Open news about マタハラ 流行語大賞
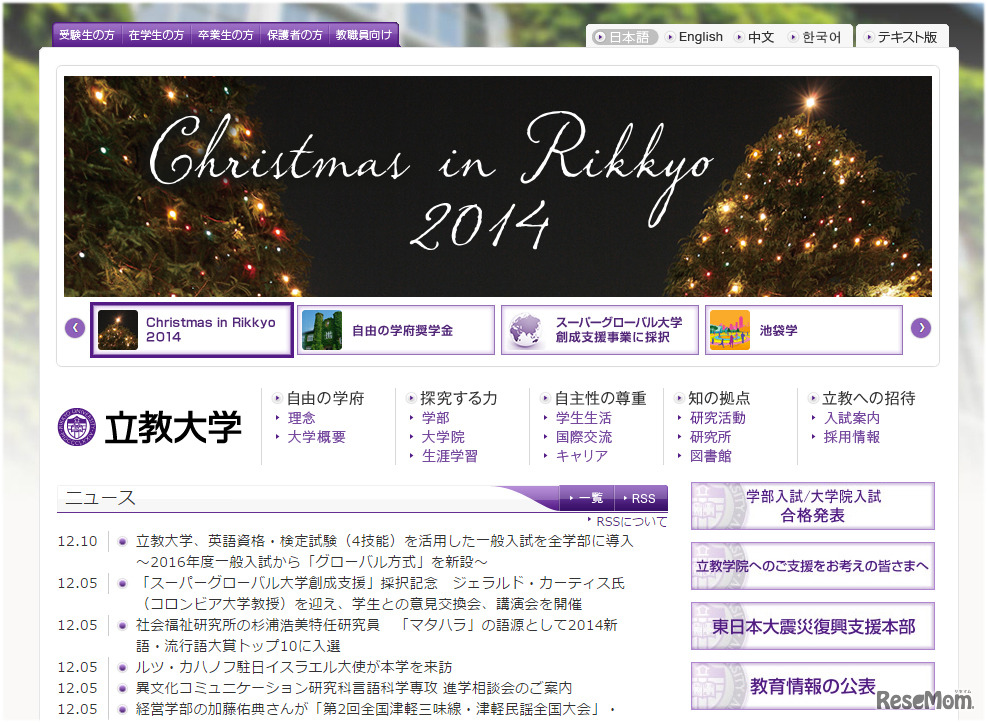The width and height of the screenshot is (987, 723). 376,636
